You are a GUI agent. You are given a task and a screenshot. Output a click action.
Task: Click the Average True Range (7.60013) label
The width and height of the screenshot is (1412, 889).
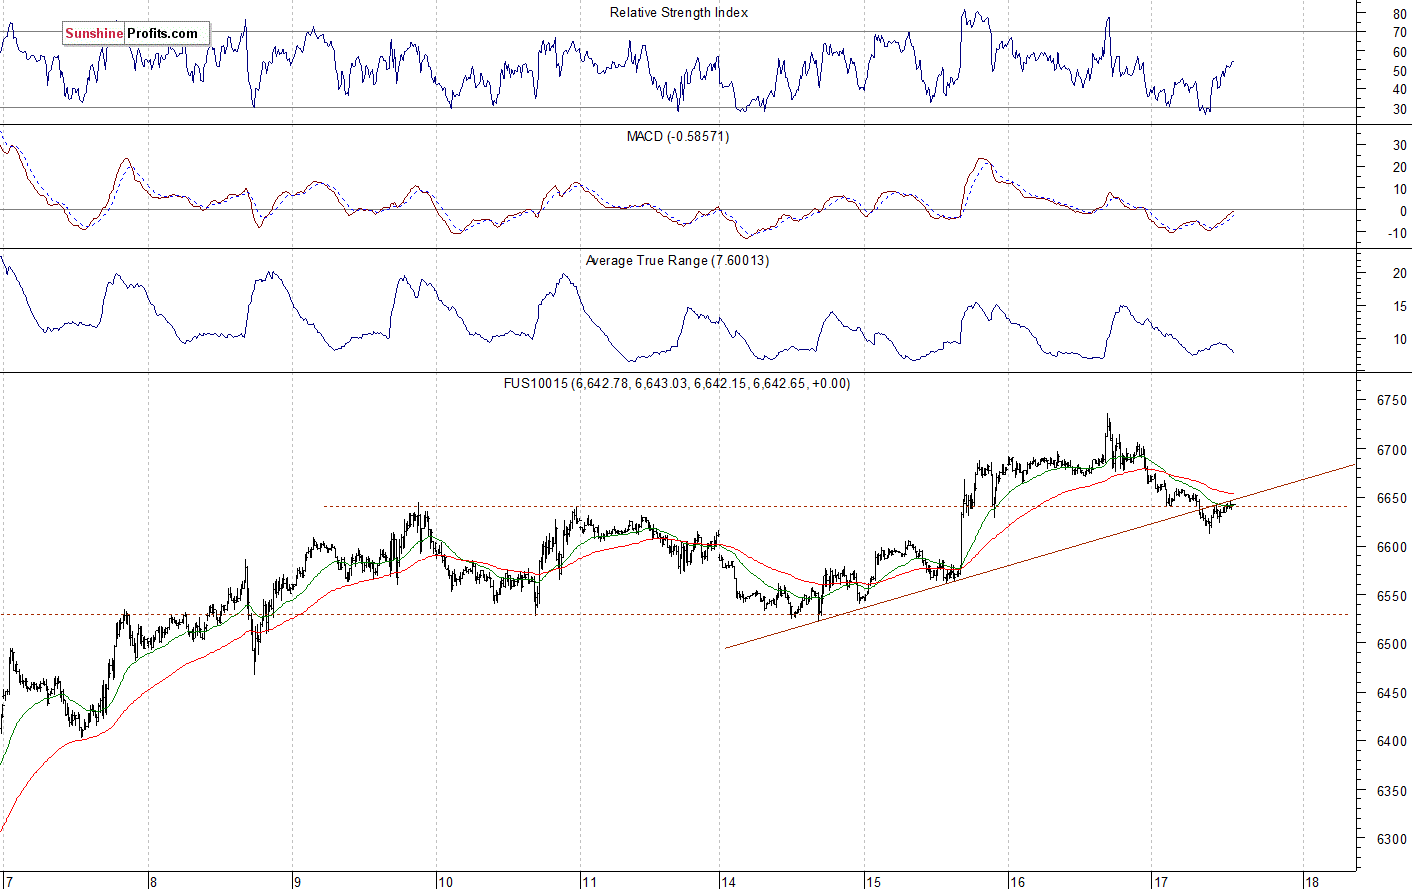(x=677, y=260)
